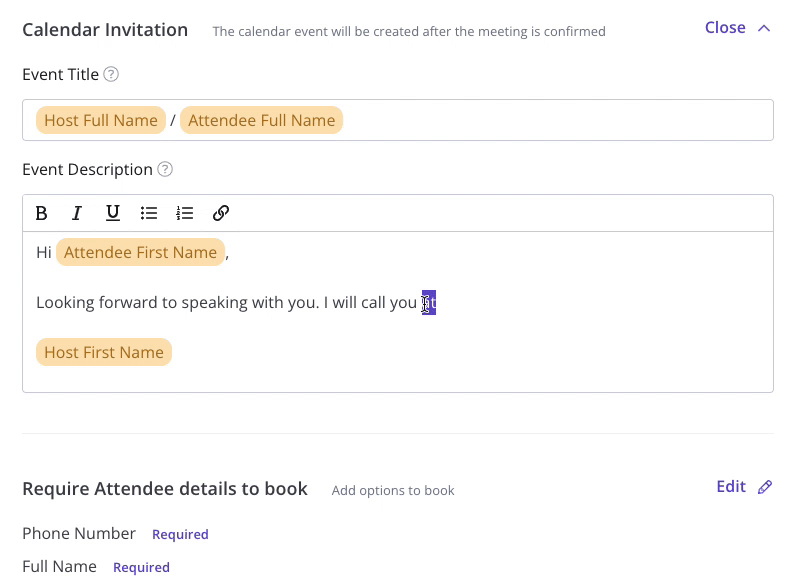Insert a hyperlink in the description
Screen dimensions: 794x584
pos(221,213)
